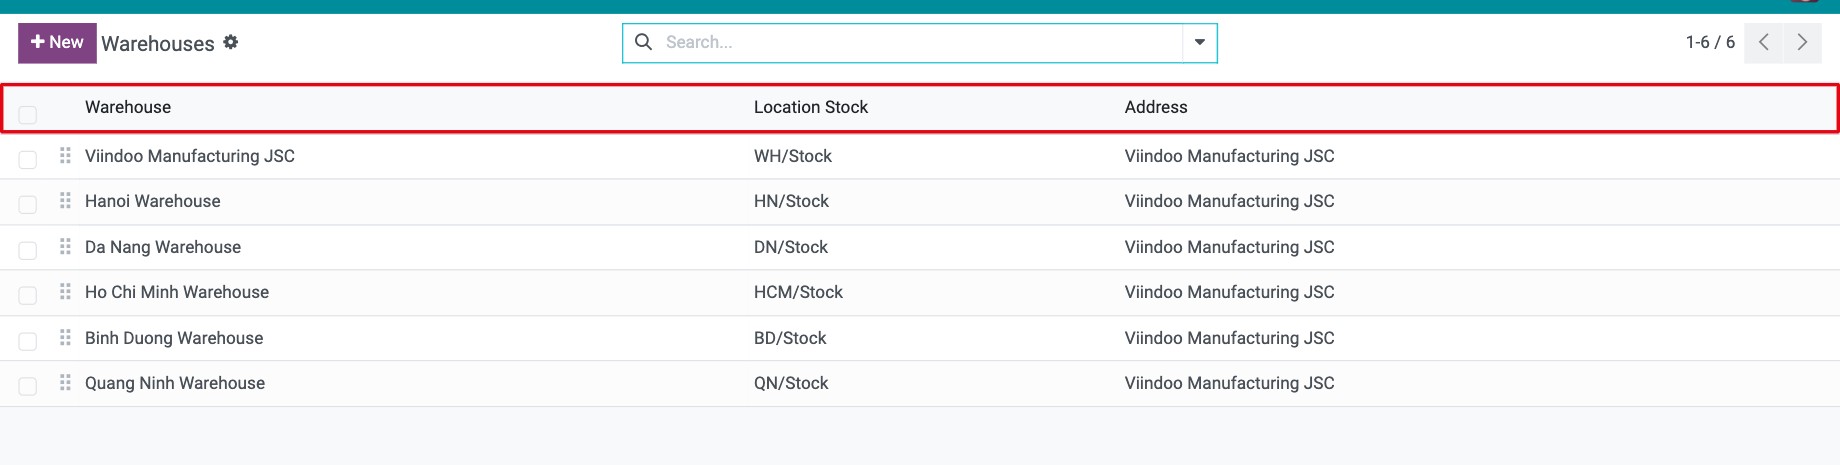Click the BD/Stock location cell
The image size is (1840, 465).
(790, 338)
